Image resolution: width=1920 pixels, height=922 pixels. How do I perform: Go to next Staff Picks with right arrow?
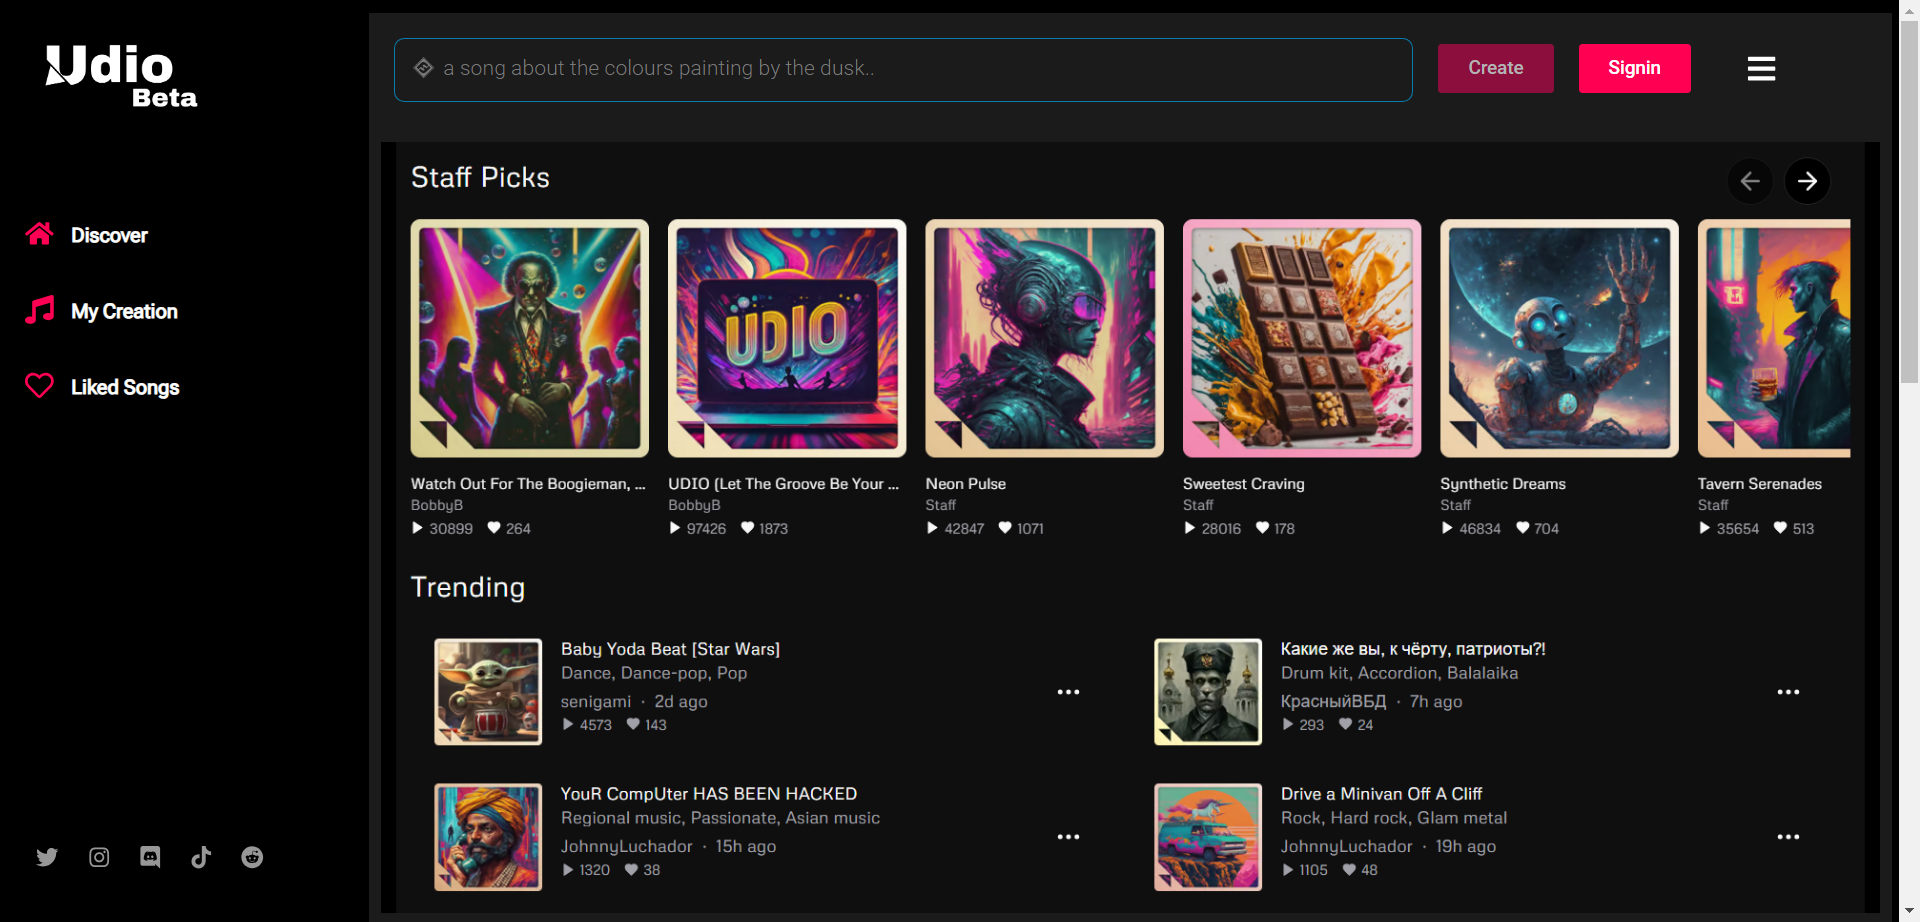(1807, 181)
